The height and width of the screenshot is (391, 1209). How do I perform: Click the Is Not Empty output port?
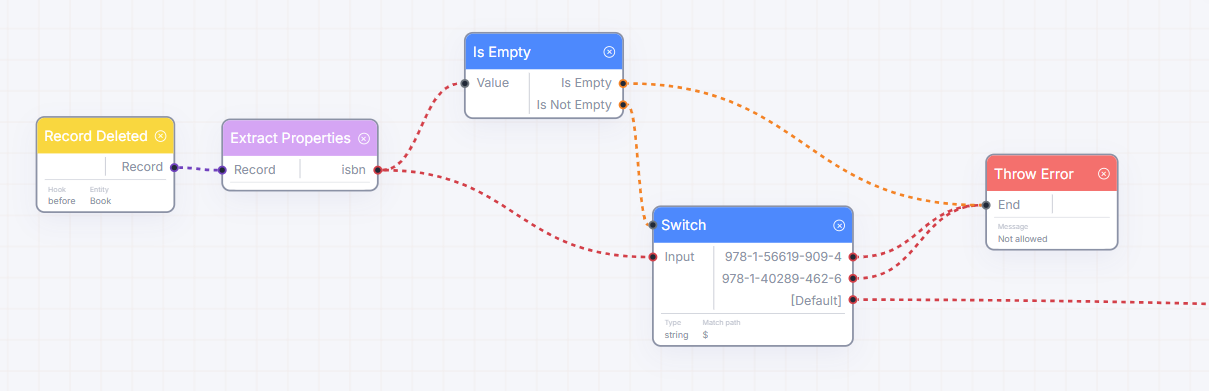tap(623, 105)
